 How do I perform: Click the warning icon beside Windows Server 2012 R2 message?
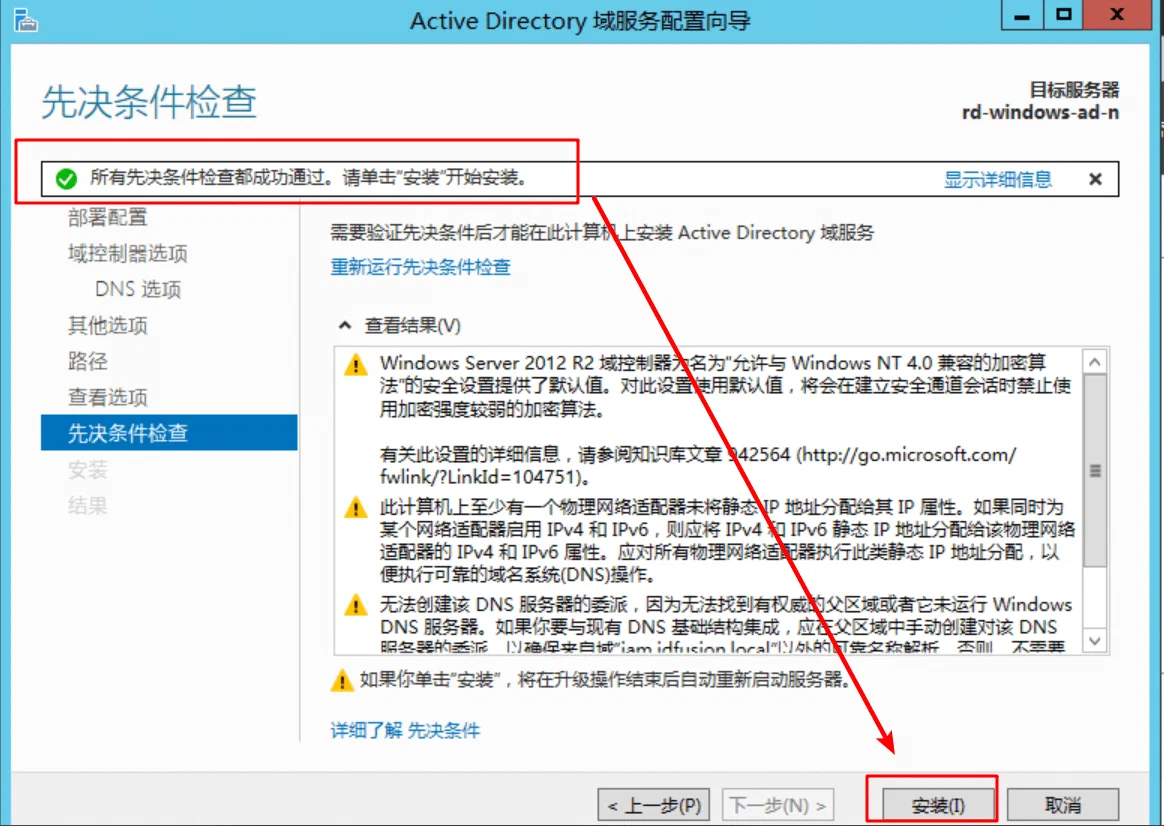point(356,364)
